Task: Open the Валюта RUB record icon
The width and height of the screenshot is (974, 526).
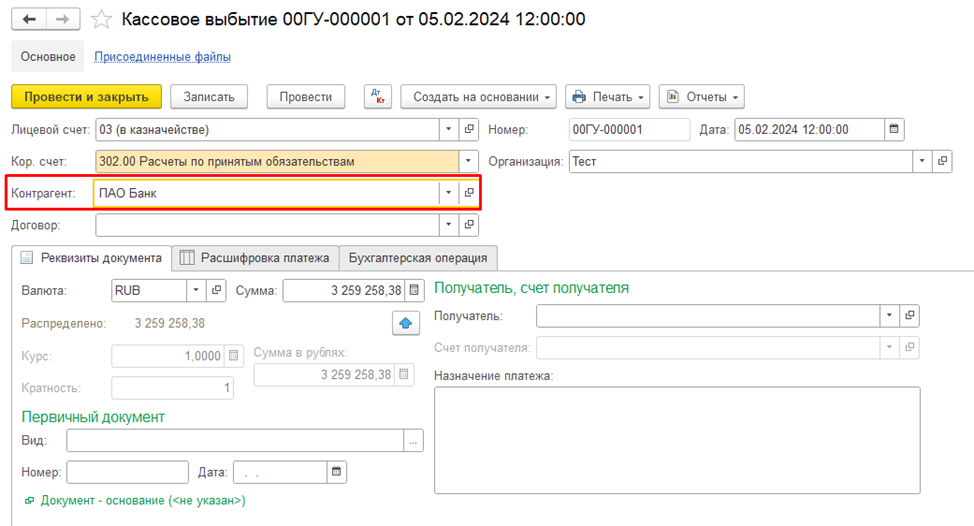Action: pos(216,290)
